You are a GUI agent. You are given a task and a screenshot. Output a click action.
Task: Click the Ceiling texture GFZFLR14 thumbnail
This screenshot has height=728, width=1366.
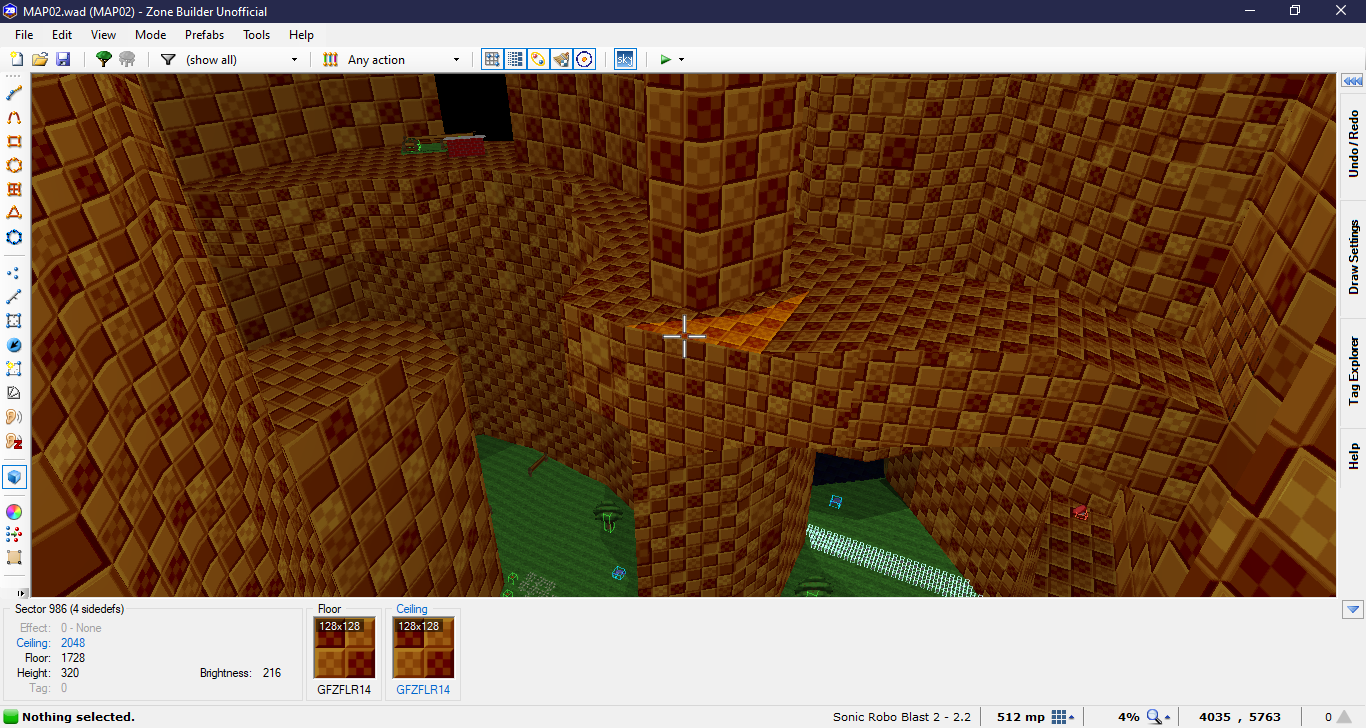coord(423,648)
